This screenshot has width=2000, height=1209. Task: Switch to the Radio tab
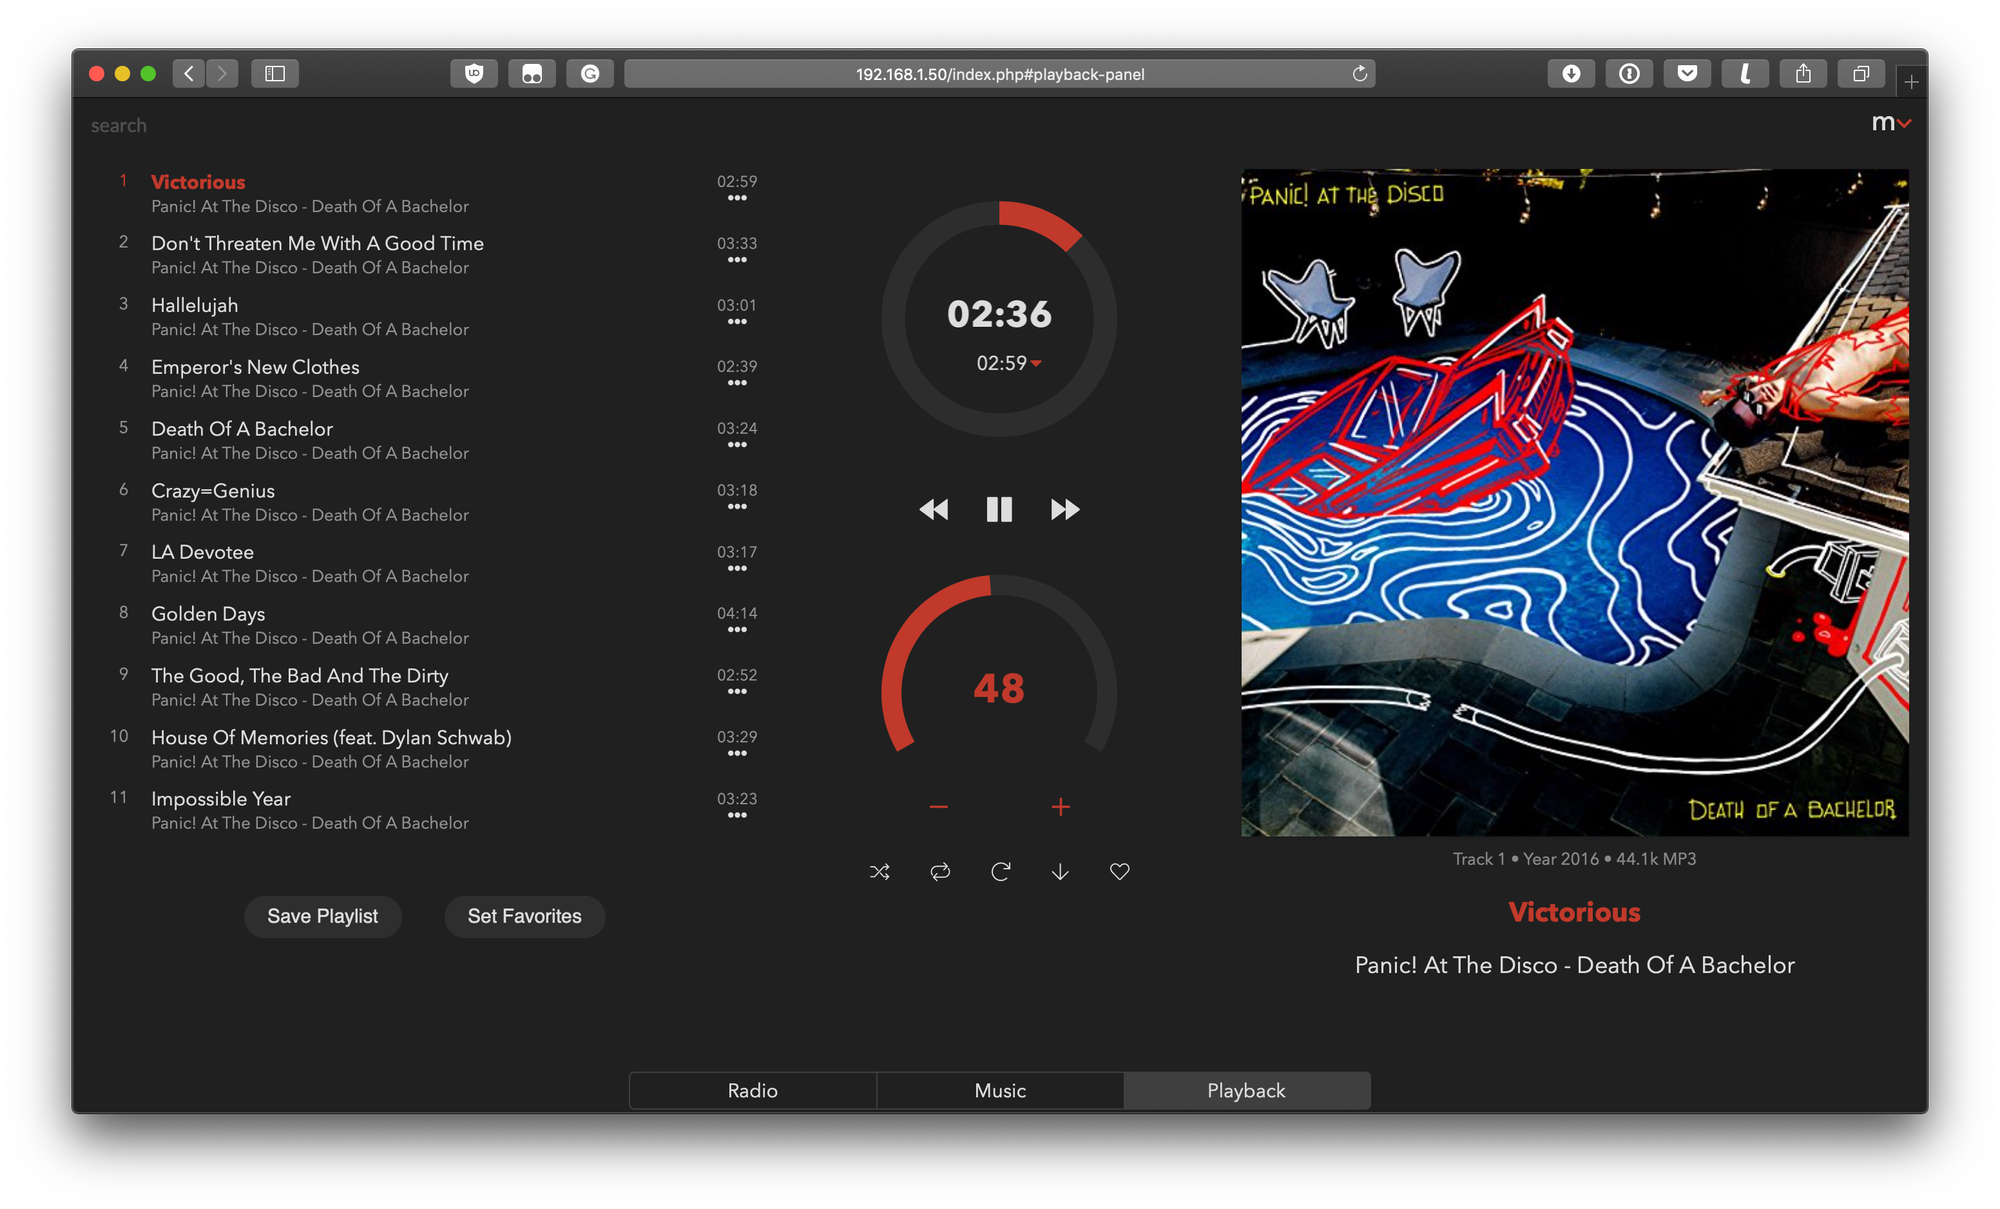click(752, 1090)
